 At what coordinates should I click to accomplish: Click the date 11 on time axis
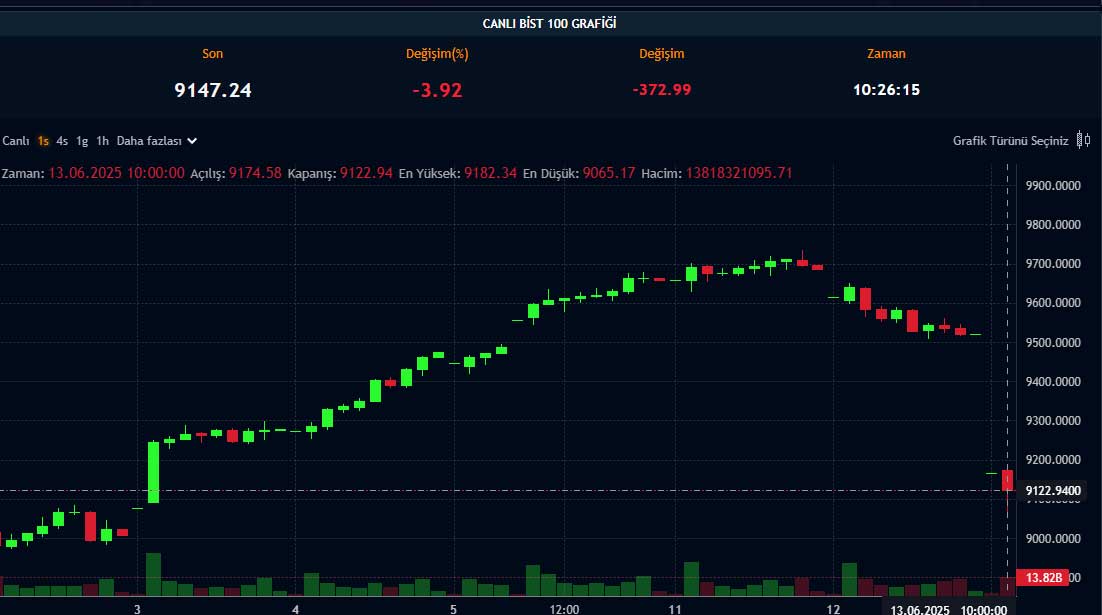675,609
